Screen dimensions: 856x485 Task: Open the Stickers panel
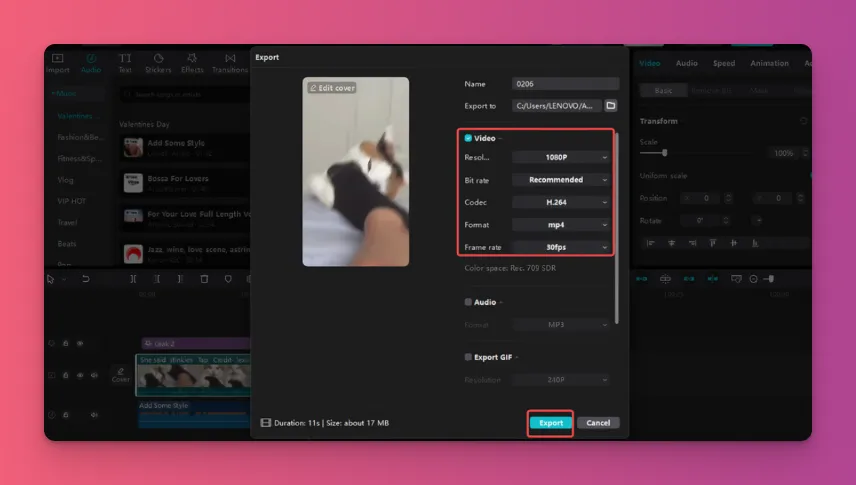coord(158,63)
